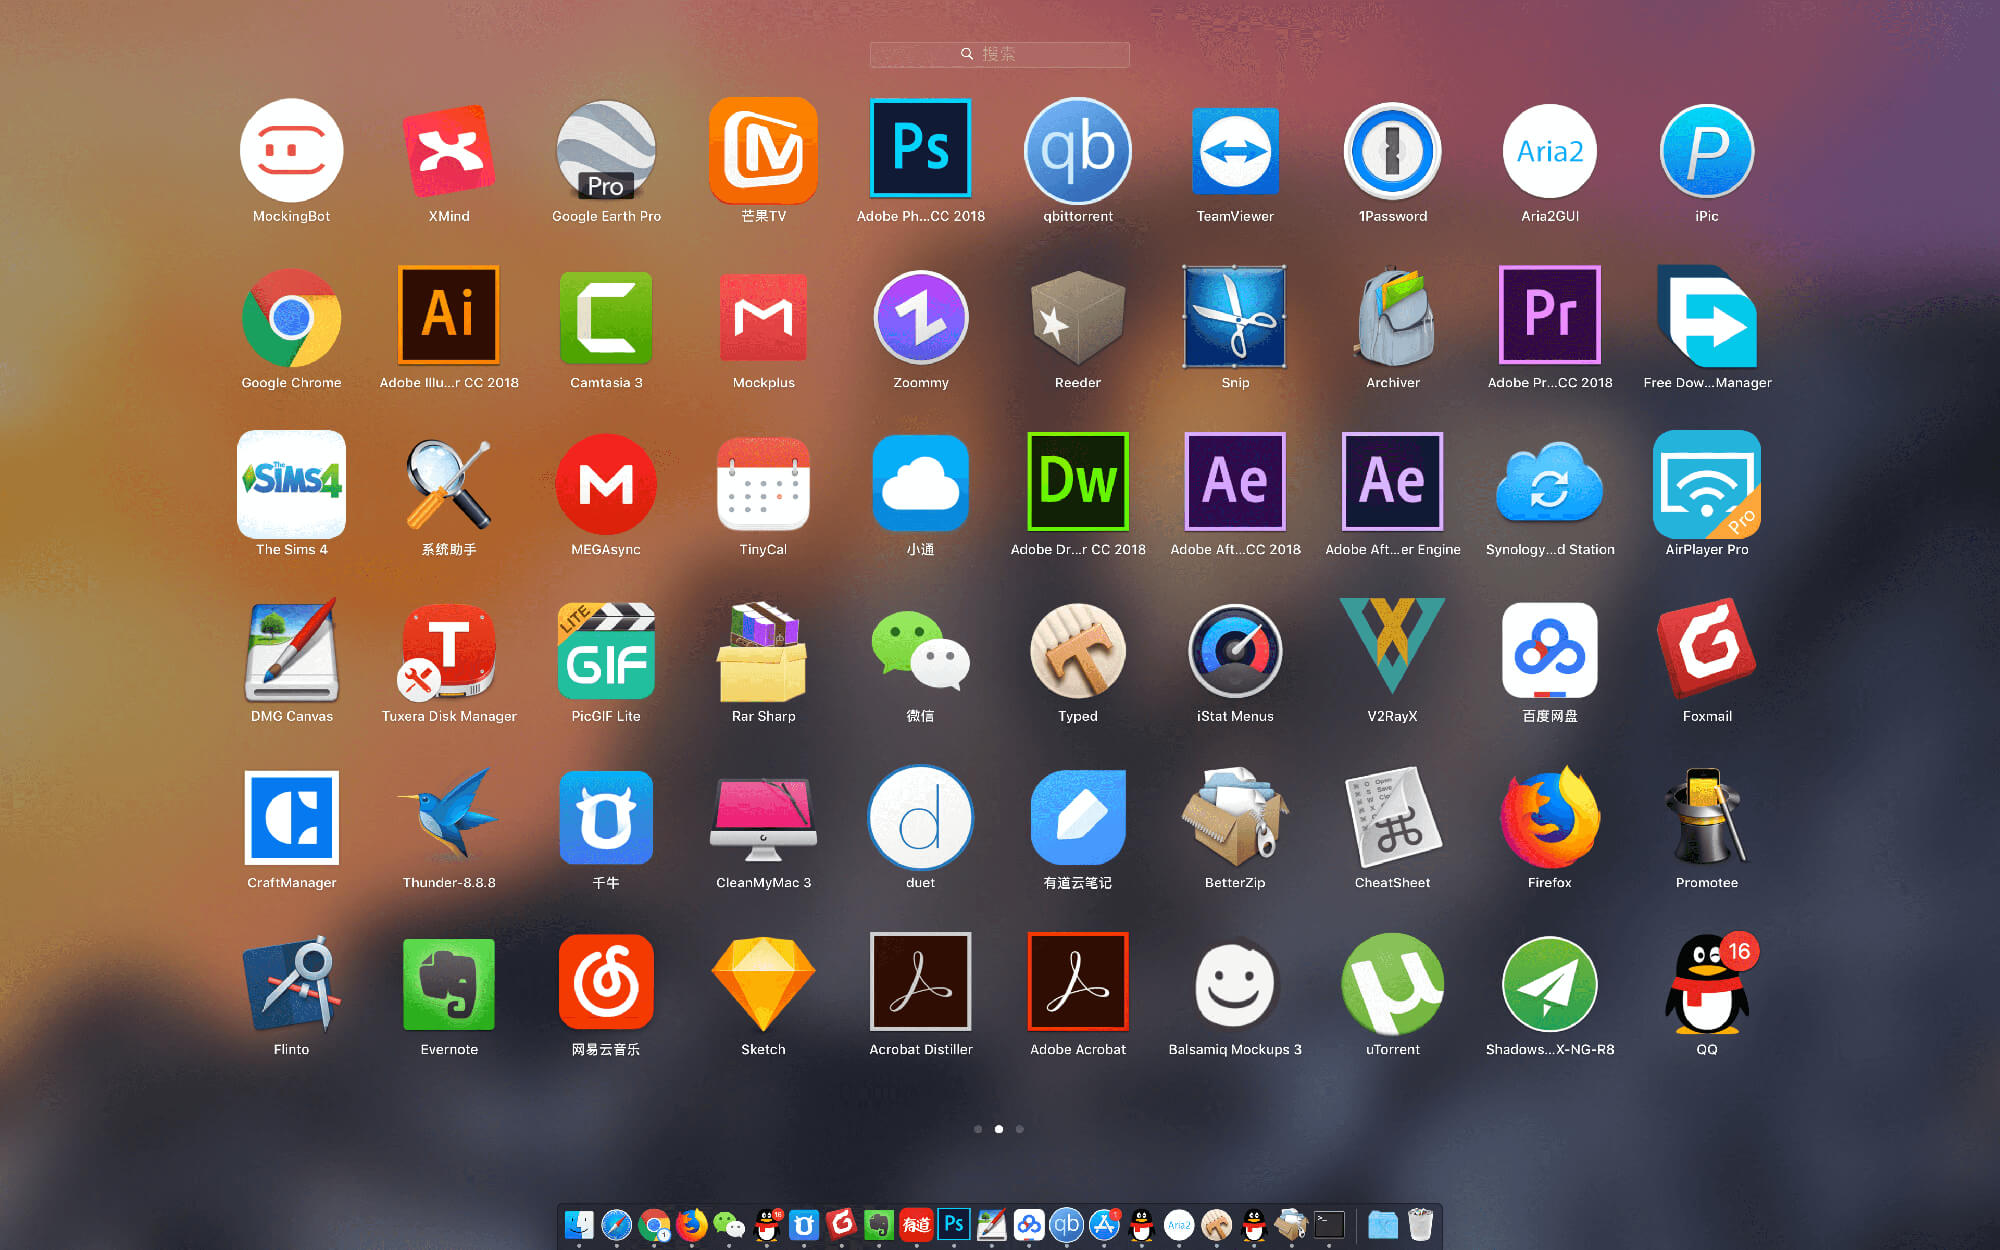2000x1250 pixels.
Task: Open Synology Cloud Station
Action: [1550, 484]
